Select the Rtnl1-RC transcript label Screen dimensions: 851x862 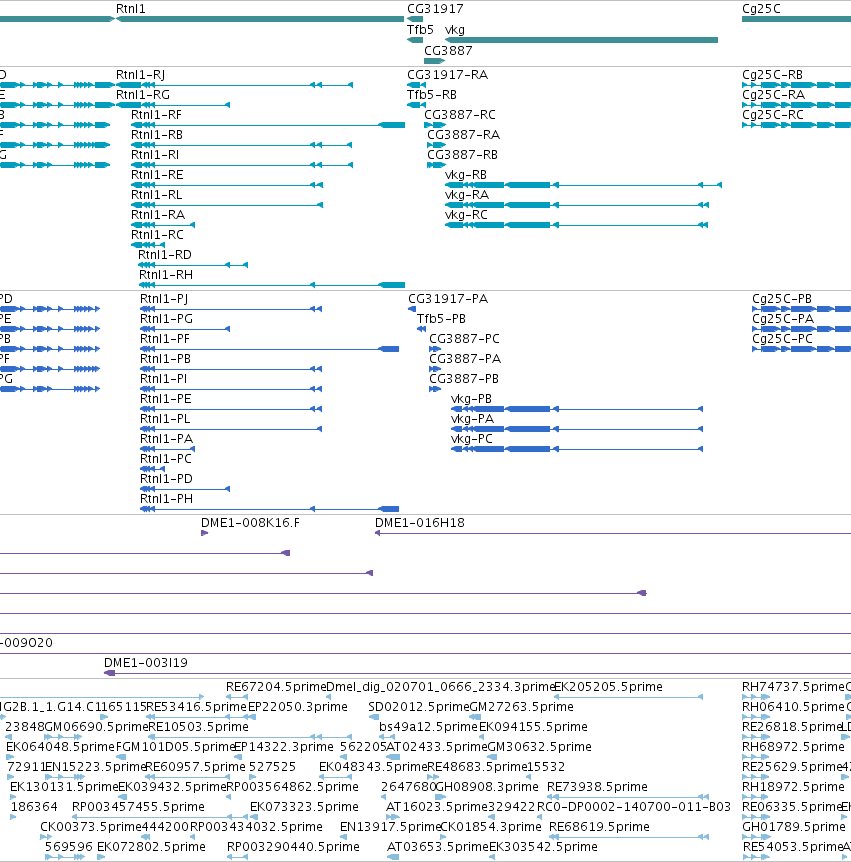pyautogui.click(x=157, y=235)
